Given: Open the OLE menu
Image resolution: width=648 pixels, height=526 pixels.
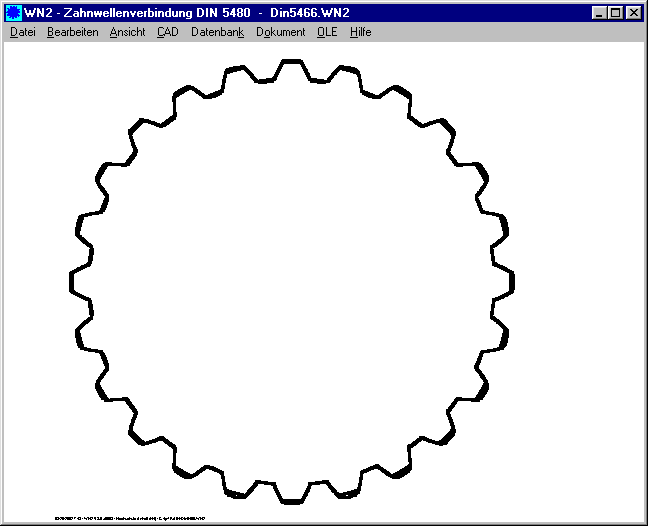Looking at the screenshot, I should (x=327, y=32).
